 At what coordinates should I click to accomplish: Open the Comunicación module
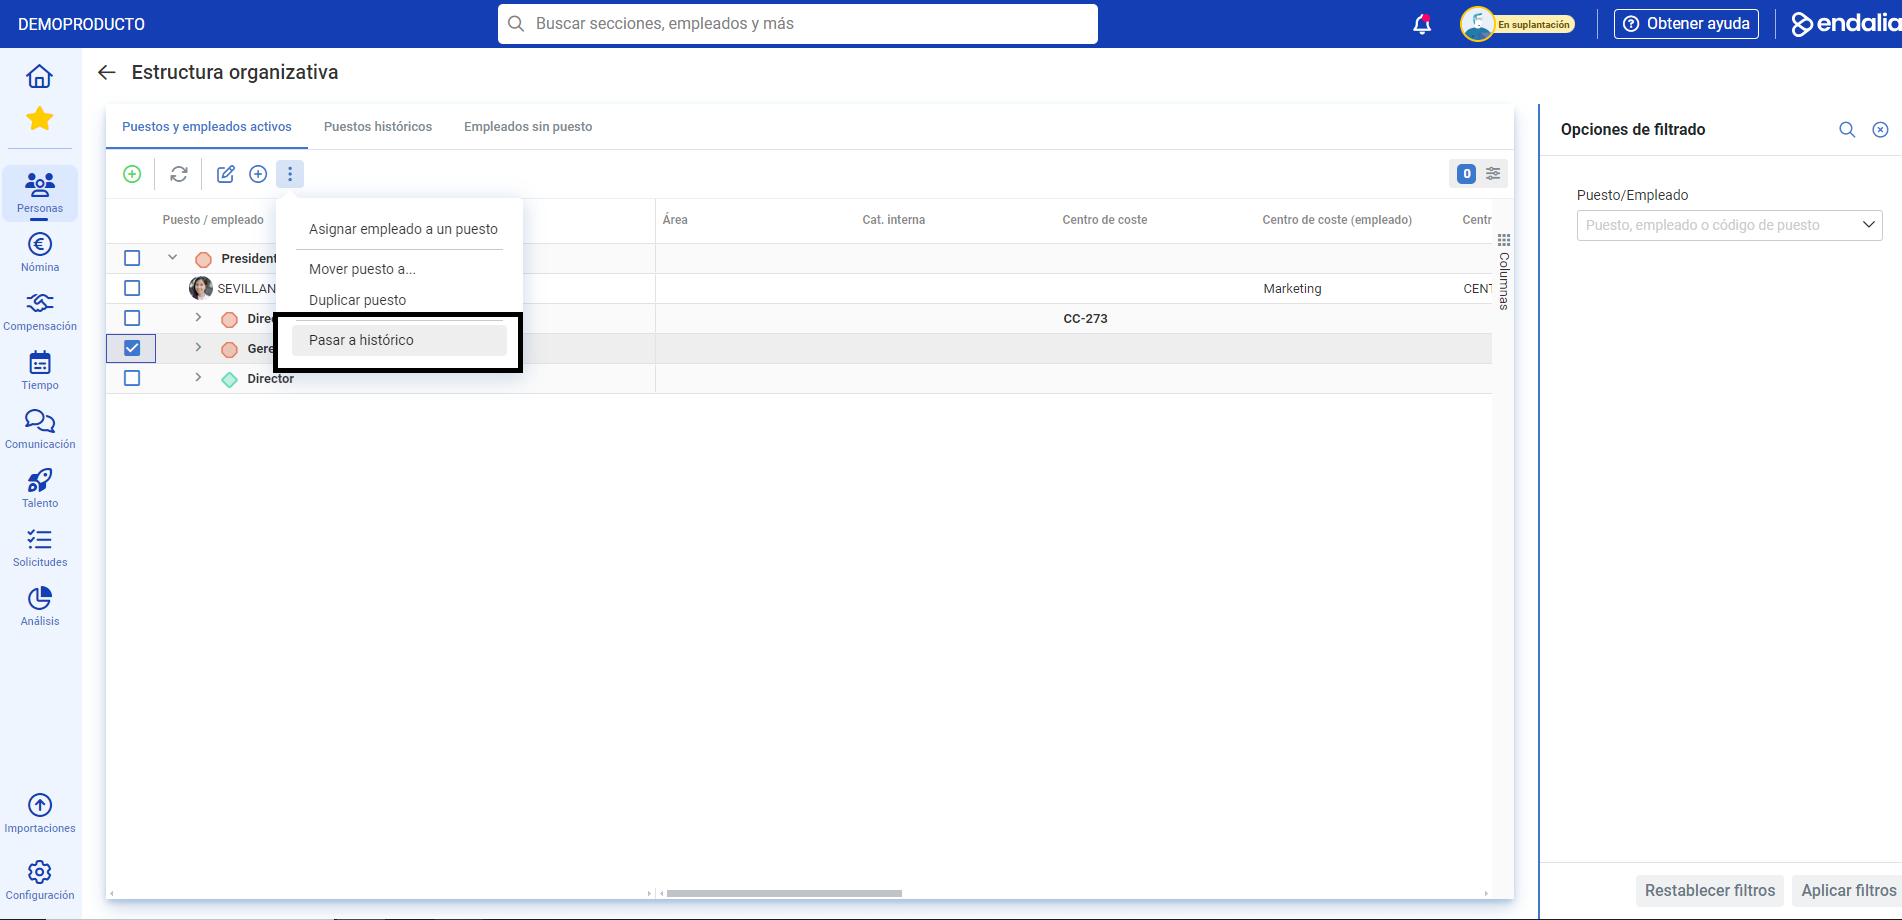click(x=40, y=429)
